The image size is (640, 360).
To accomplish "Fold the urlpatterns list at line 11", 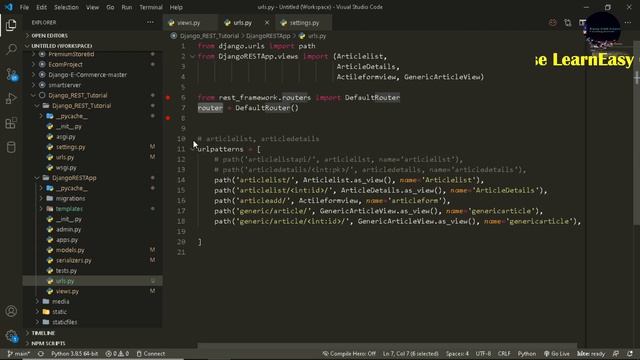I will click(x=193, y=149).
